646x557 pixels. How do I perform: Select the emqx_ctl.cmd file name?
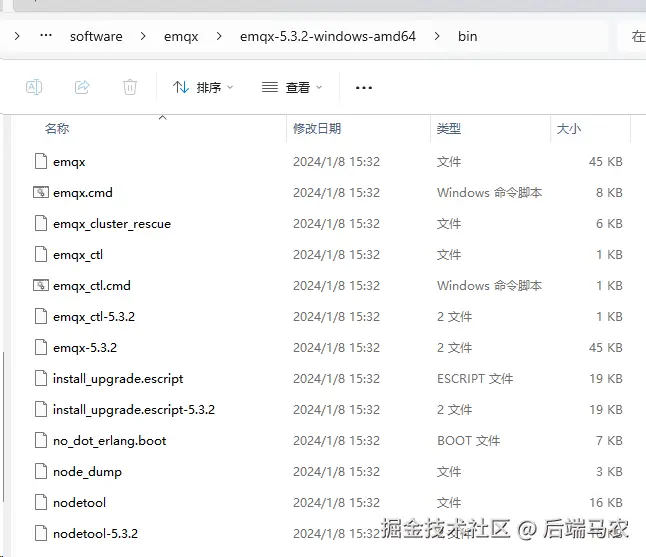pos(92,286)
